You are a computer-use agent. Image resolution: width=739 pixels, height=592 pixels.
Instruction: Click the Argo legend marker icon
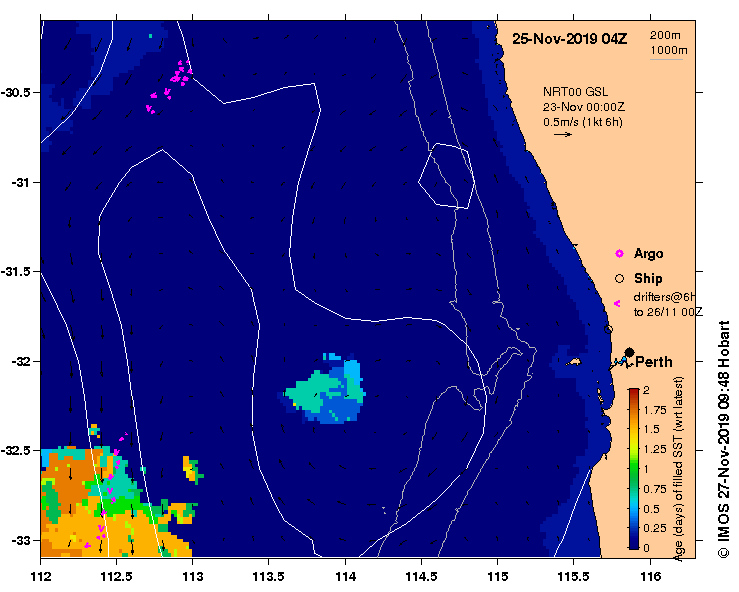[x=619, y=254]
